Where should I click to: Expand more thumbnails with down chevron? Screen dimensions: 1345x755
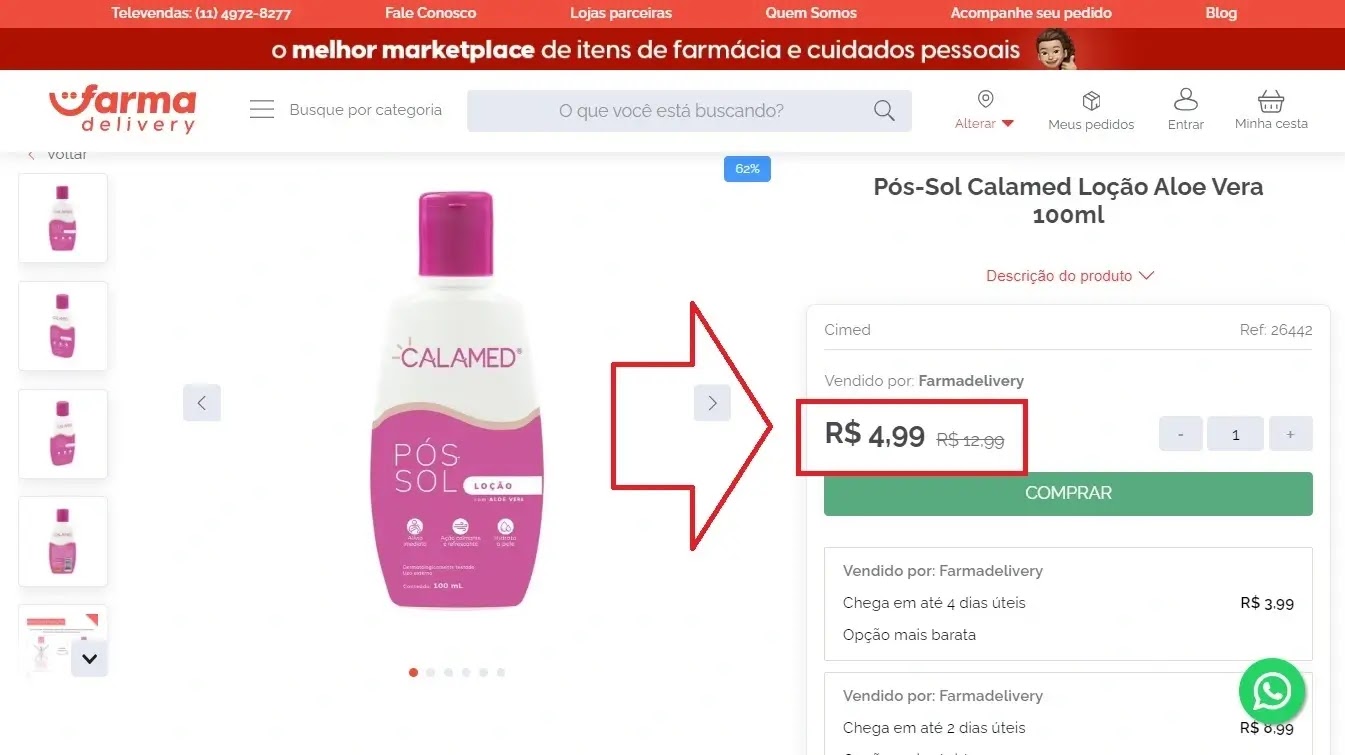pos(89,659)
